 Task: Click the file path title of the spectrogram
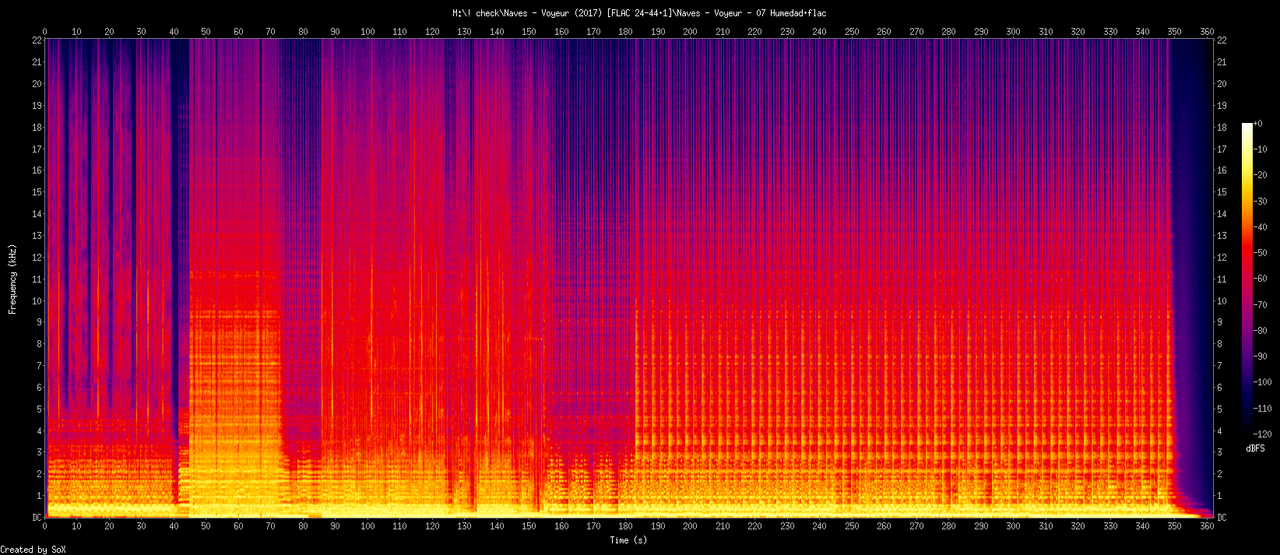click(x=639, y=14)
